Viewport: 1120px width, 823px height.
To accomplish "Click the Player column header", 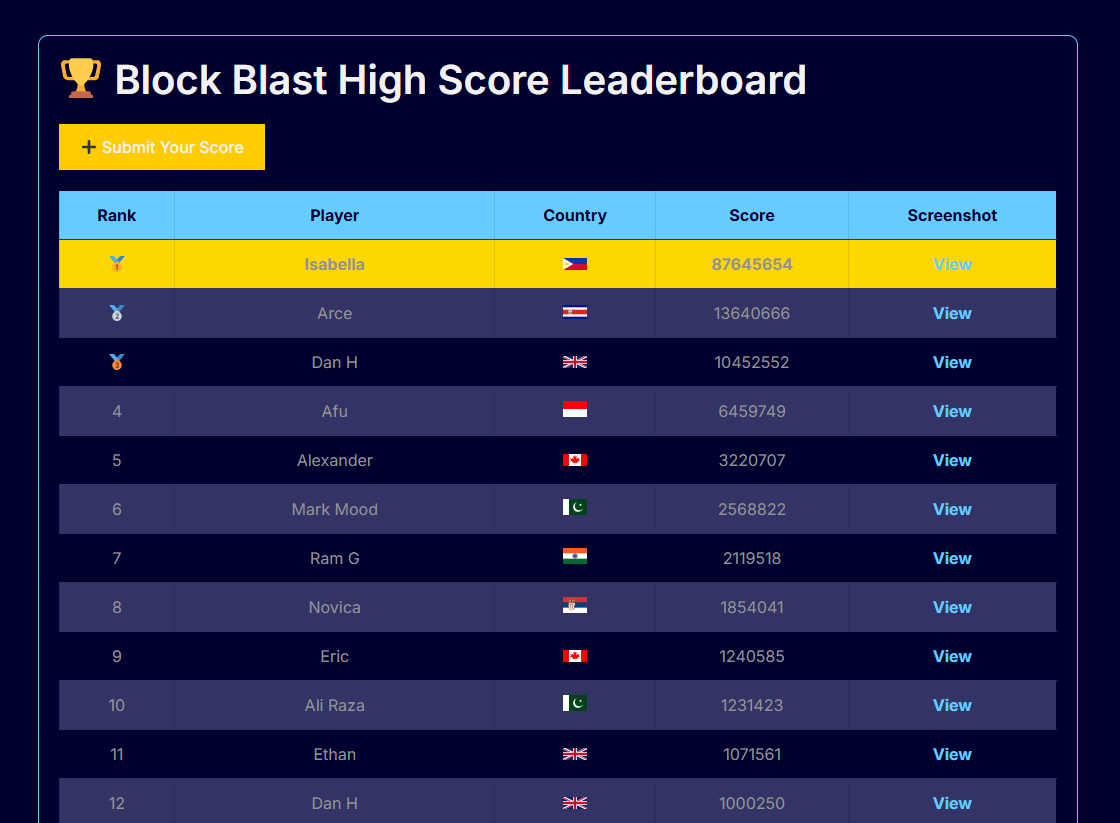I will click(334, 215).
